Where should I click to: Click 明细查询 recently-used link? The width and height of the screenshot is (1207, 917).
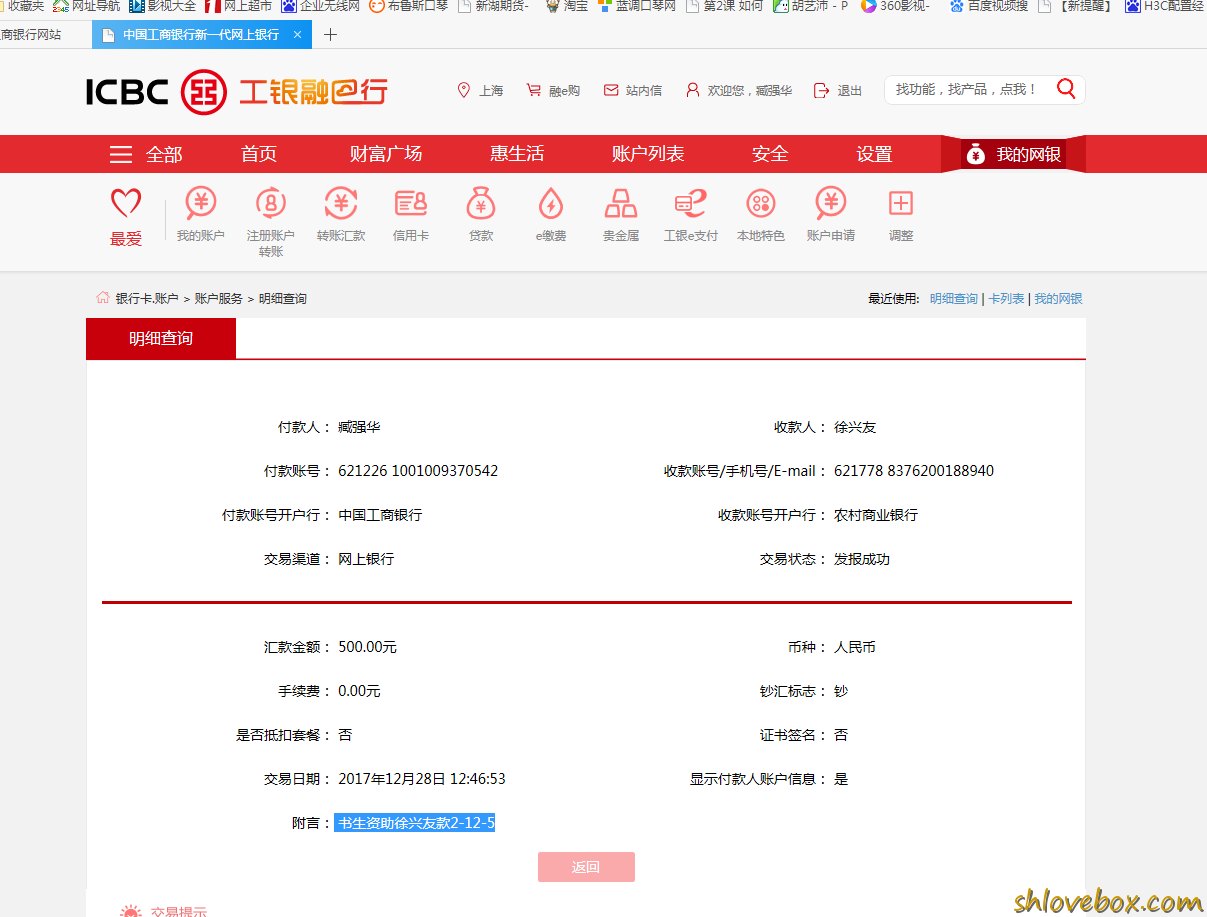tap(954, 298)
